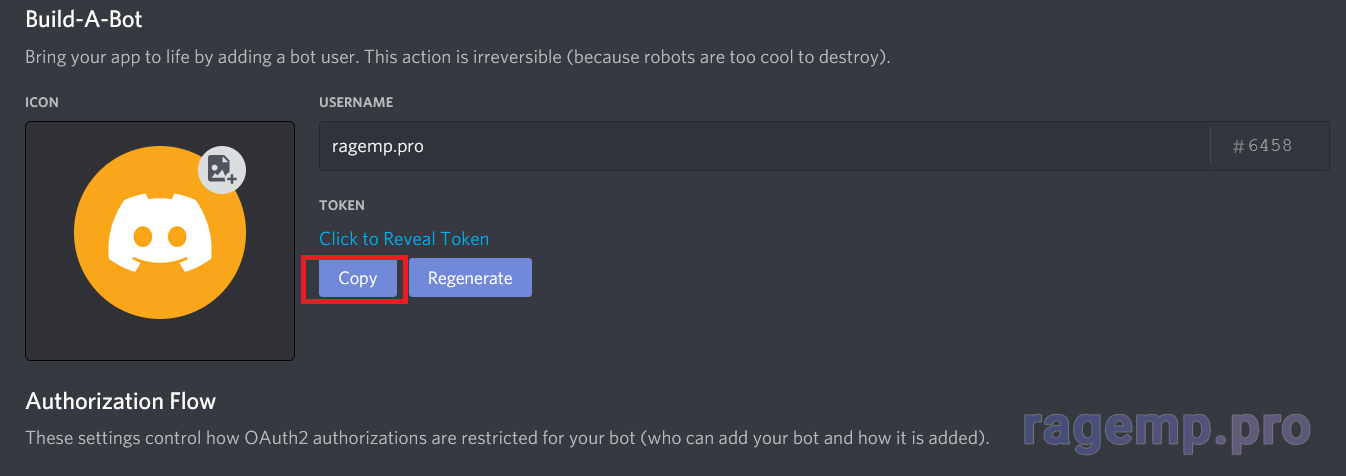1346x476 pixels.
Task: Focus the ragemp.pro username field
Action: [x=765, y=146]
